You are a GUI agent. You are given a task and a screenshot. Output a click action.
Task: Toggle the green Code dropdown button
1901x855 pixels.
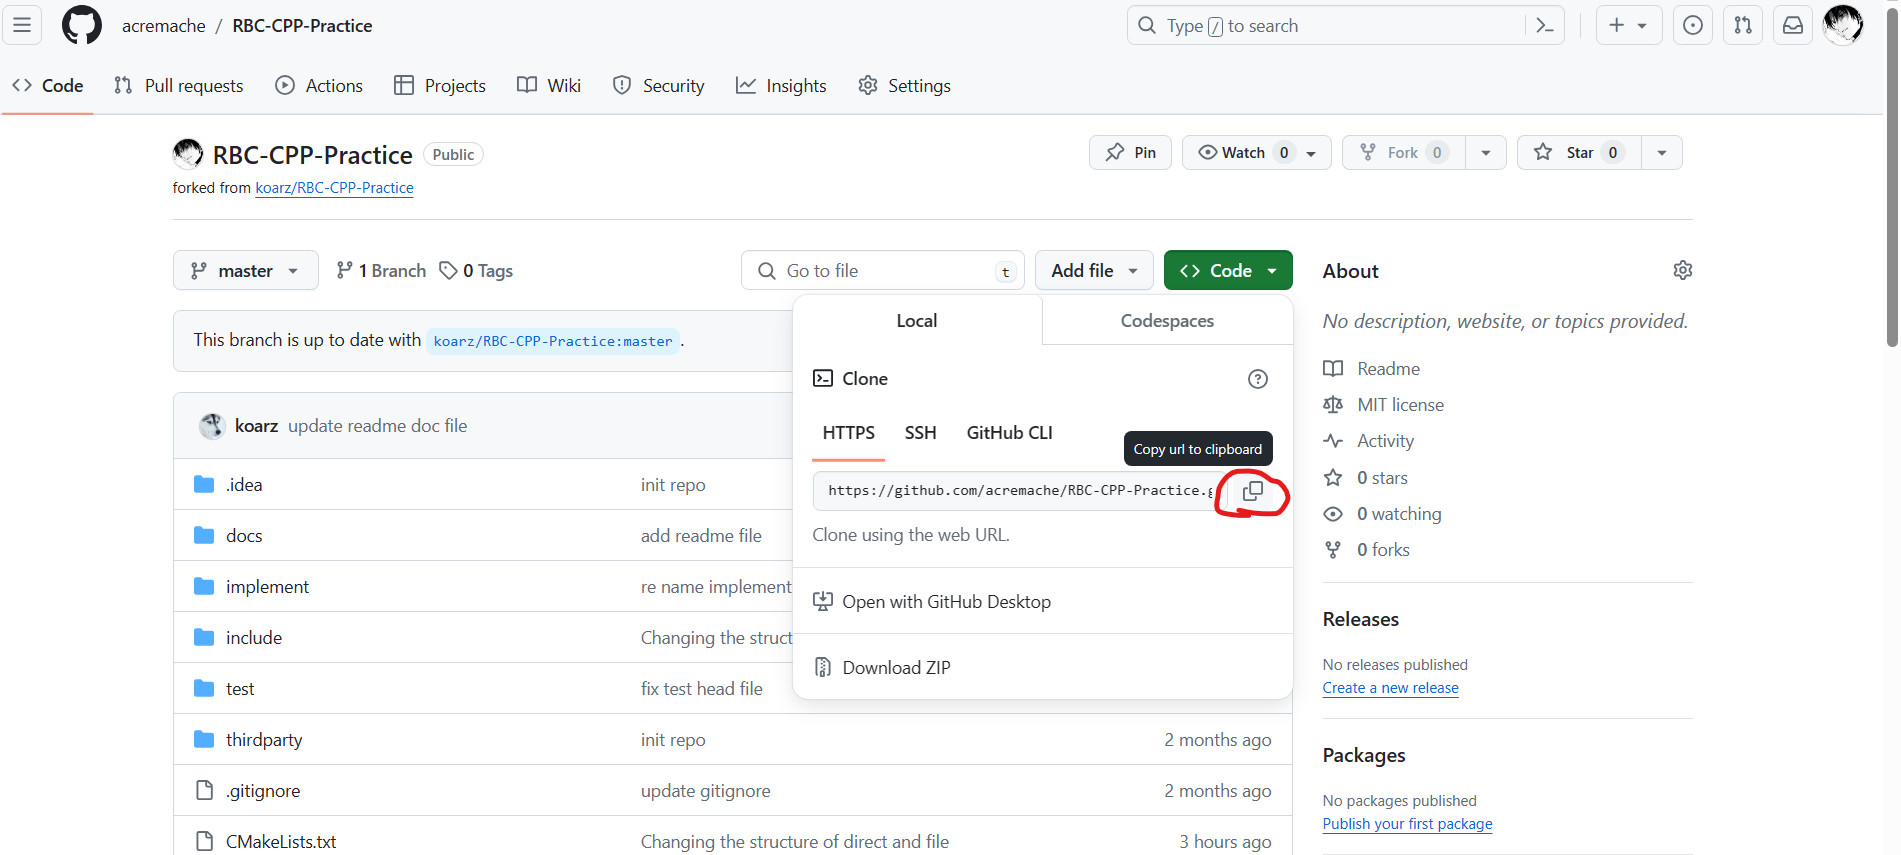pos(1228,270)
